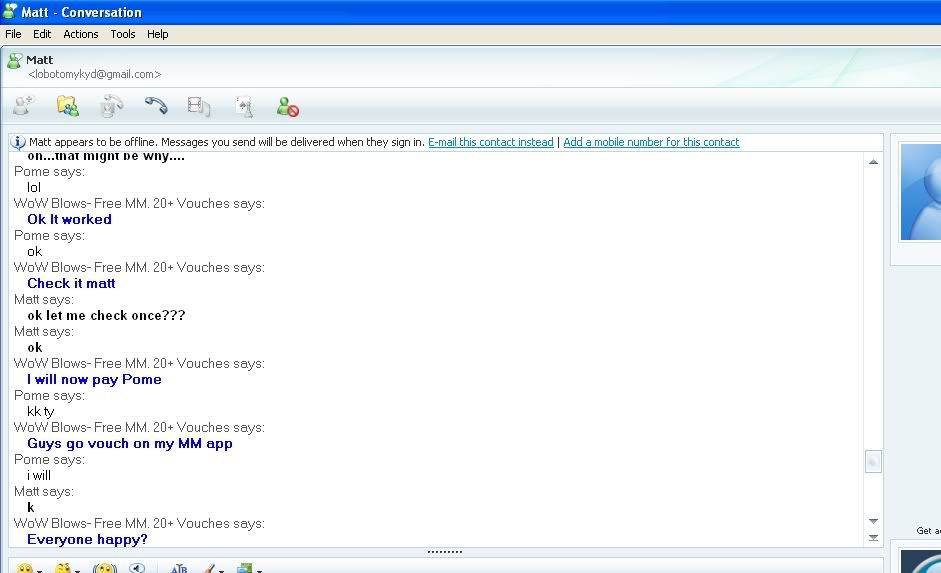The image size is (941, 573).
Task: Open the games icon with playing card
Action: pos(244,106)
